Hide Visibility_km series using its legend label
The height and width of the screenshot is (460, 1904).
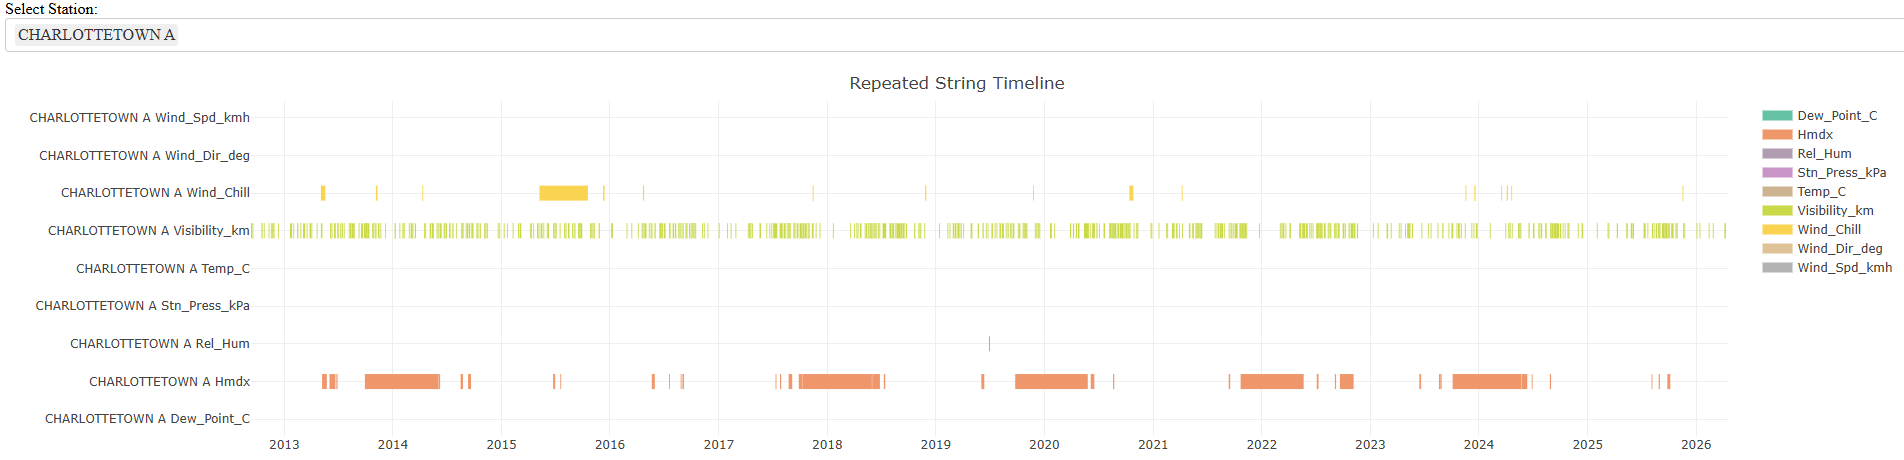1835,211
